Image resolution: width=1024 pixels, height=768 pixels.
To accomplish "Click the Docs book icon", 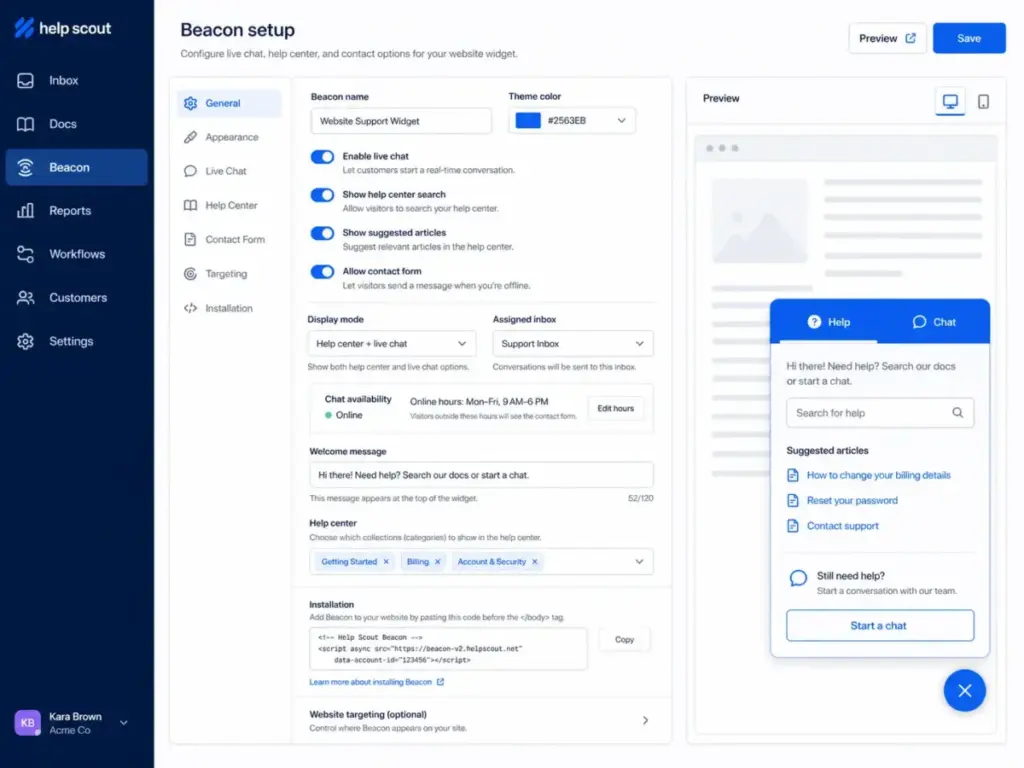I will 25,124.
